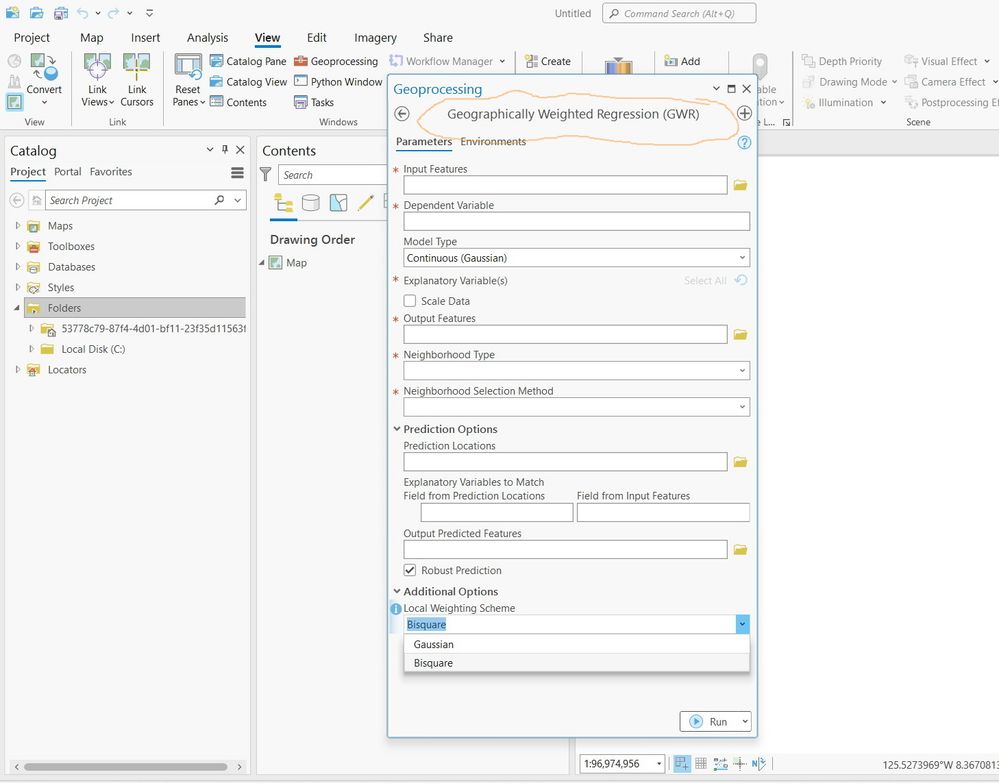999x783 pixels.
Task: Browse for Output Predicted Features folder
Action: point(740,549)
